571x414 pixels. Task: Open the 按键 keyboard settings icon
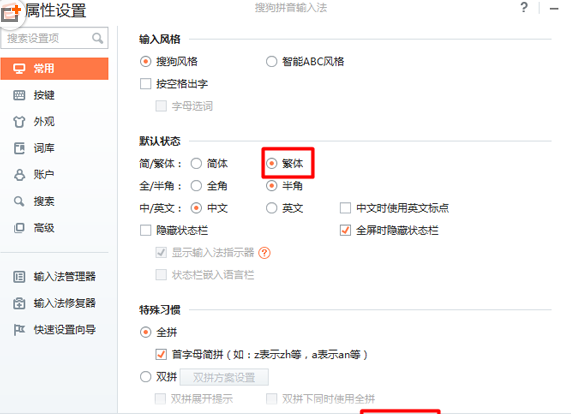(19, 95)
